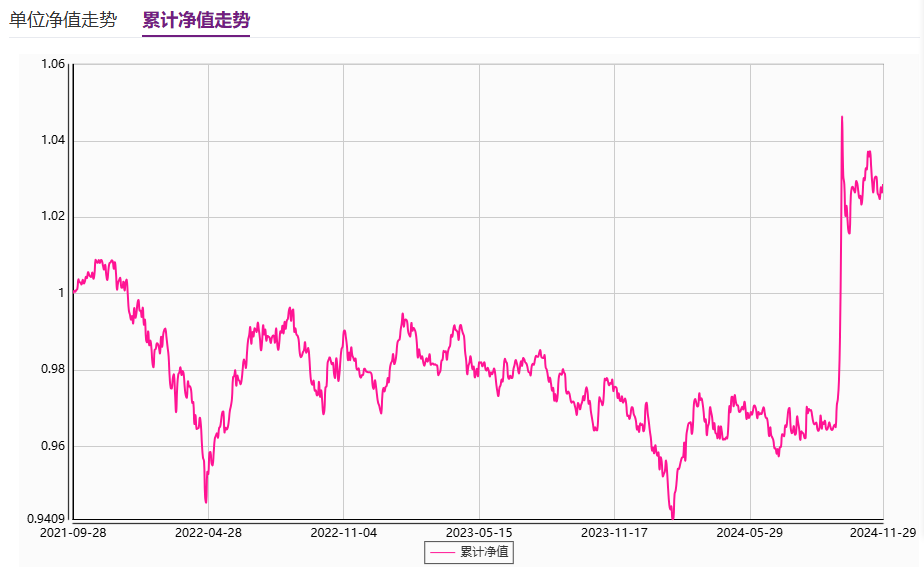Click the 2022-04-28 x-axis date label
The width and height of the screenshot is (924, 567).
[x=208, y=533]
